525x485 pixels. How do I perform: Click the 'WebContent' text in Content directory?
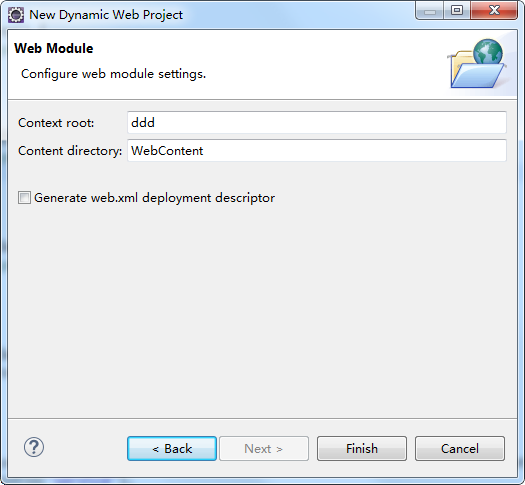tap(167, 151)
